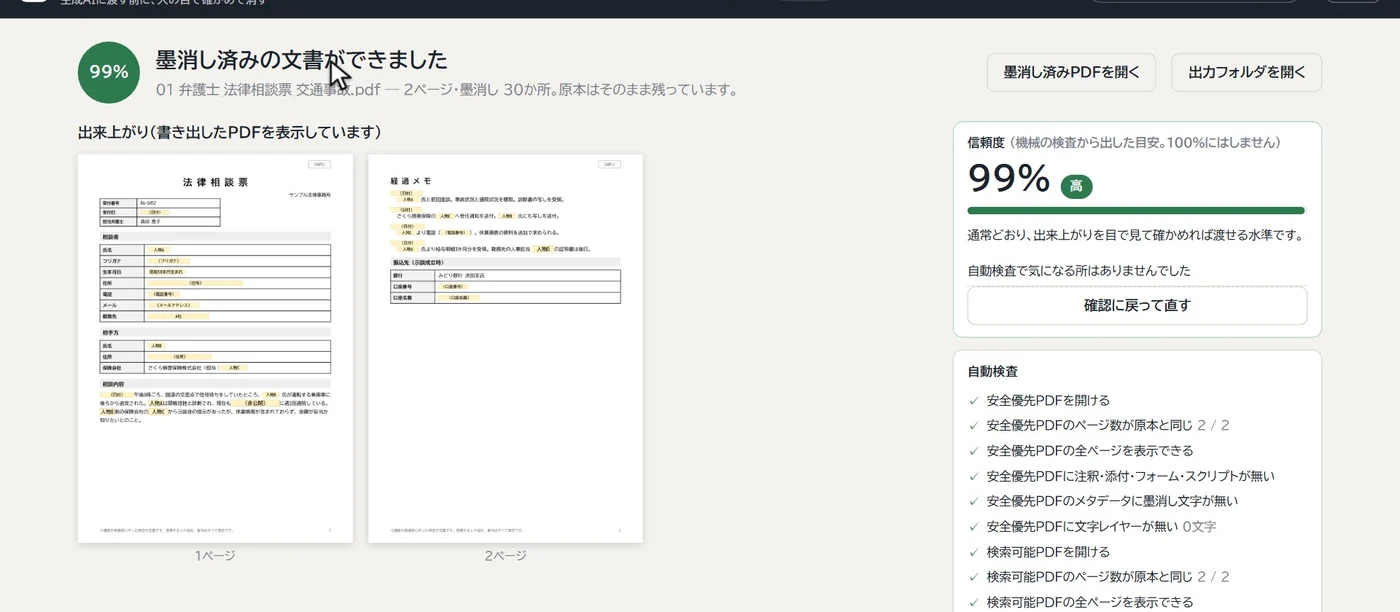Click the check mark beside 文字レイヤーが無い

click(x=974, y=526)
